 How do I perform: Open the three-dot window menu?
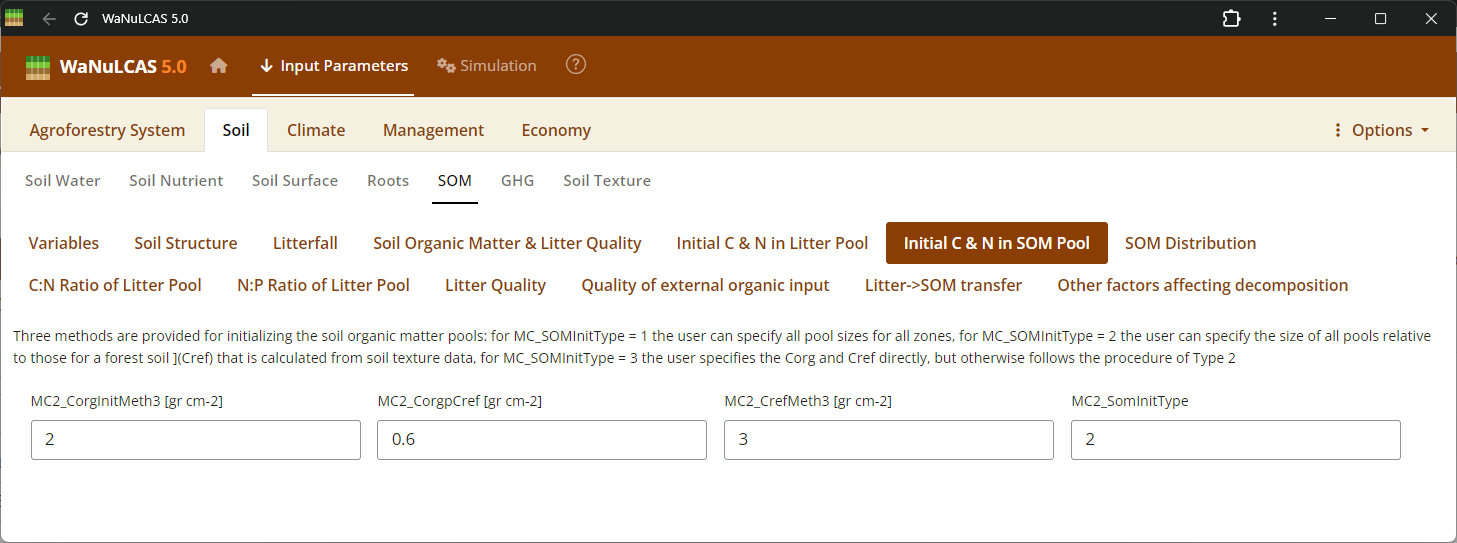[x=1275, y=19]
